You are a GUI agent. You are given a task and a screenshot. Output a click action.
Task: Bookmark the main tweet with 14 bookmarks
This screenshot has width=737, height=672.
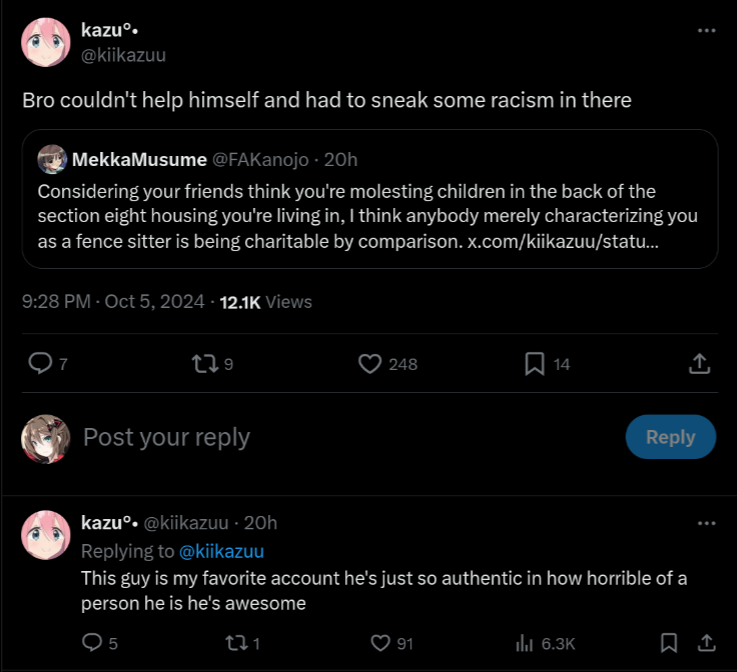(534, 364)
